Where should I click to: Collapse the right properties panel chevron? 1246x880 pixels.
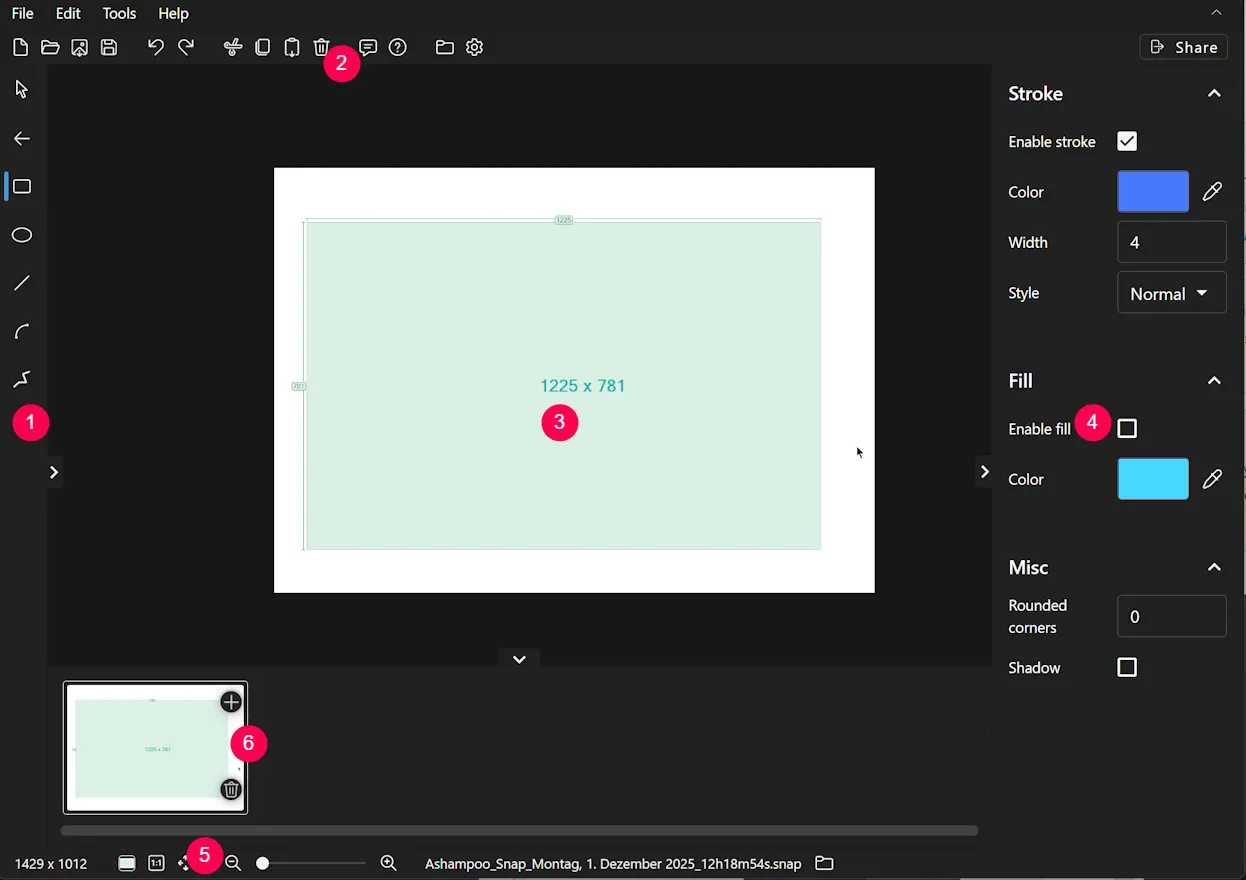984,472
